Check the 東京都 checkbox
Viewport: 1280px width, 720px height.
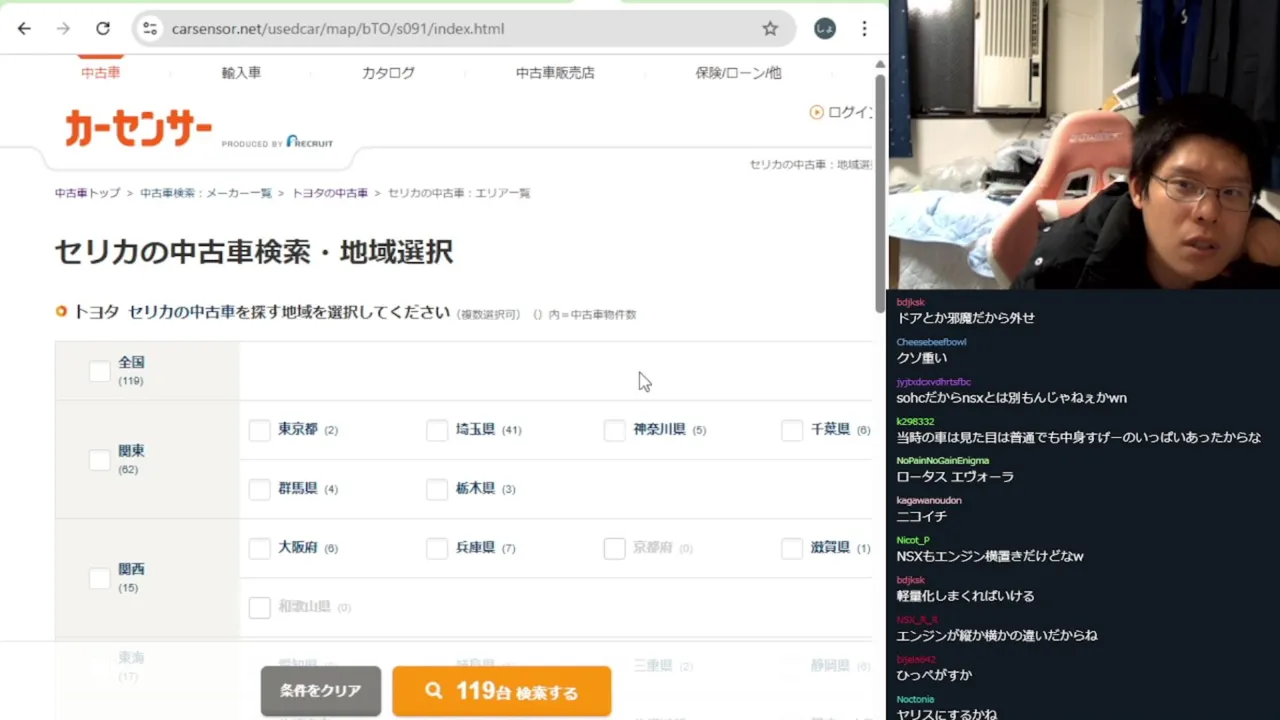point(259,430)
